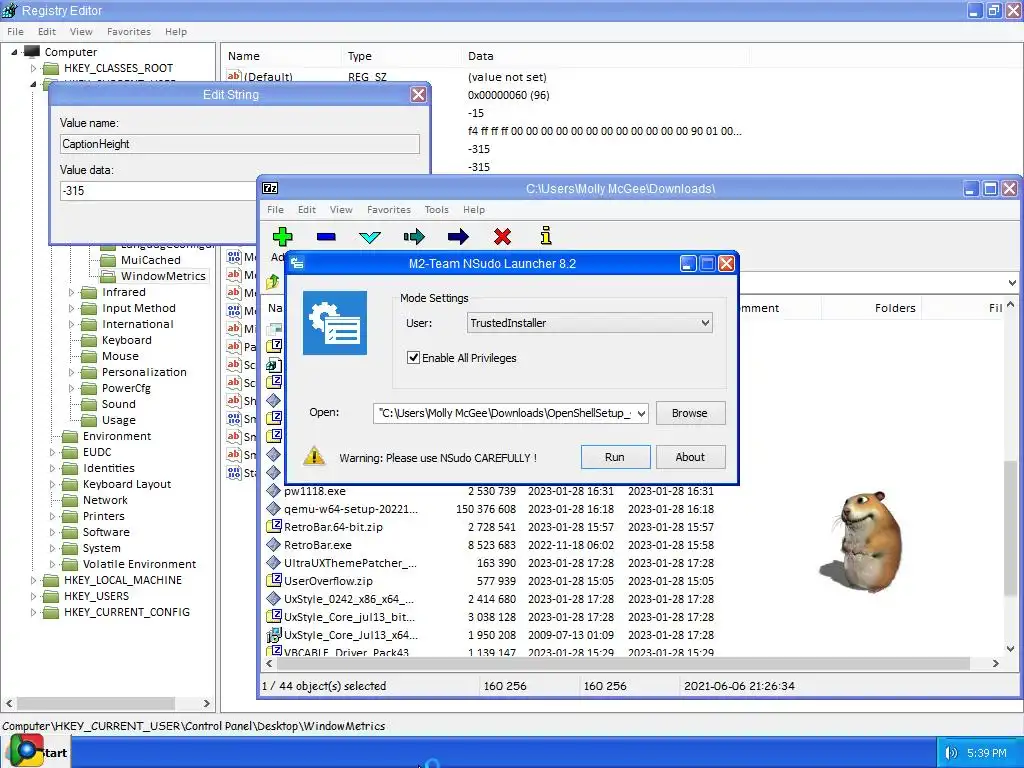The height and width of the screenshot is (768, 1024).
Task: Click the Registry Editor title bar icon
Action: pos(10,10)
